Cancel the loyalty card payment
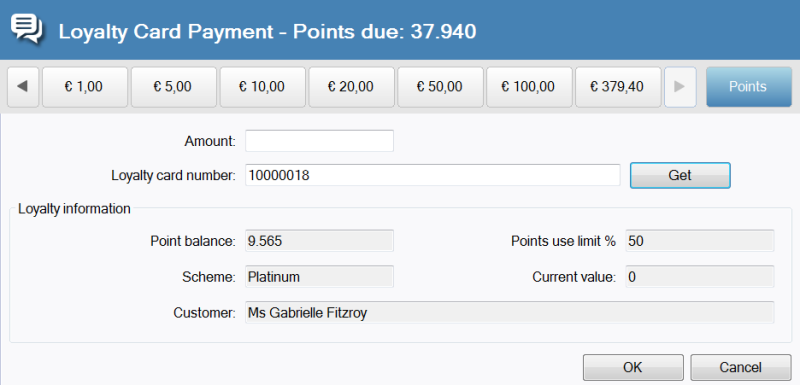The width and height of the screenshot is (800, 385). click(x=741, y=368)
